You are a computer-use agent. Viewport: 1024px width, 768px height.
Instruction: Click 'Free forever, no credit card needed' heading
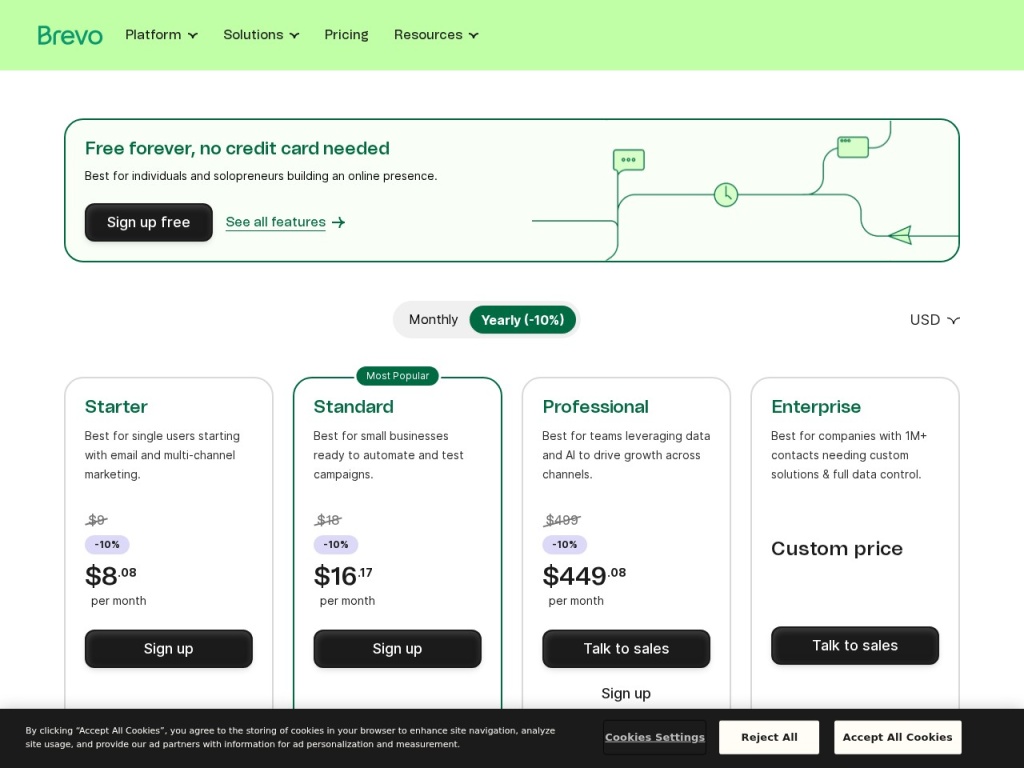pyautogui.click(x=237, y=148)
